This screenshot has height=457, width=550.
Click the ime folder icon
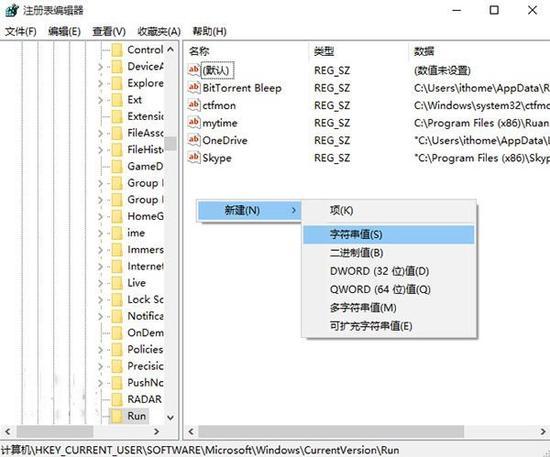point(117,233)
